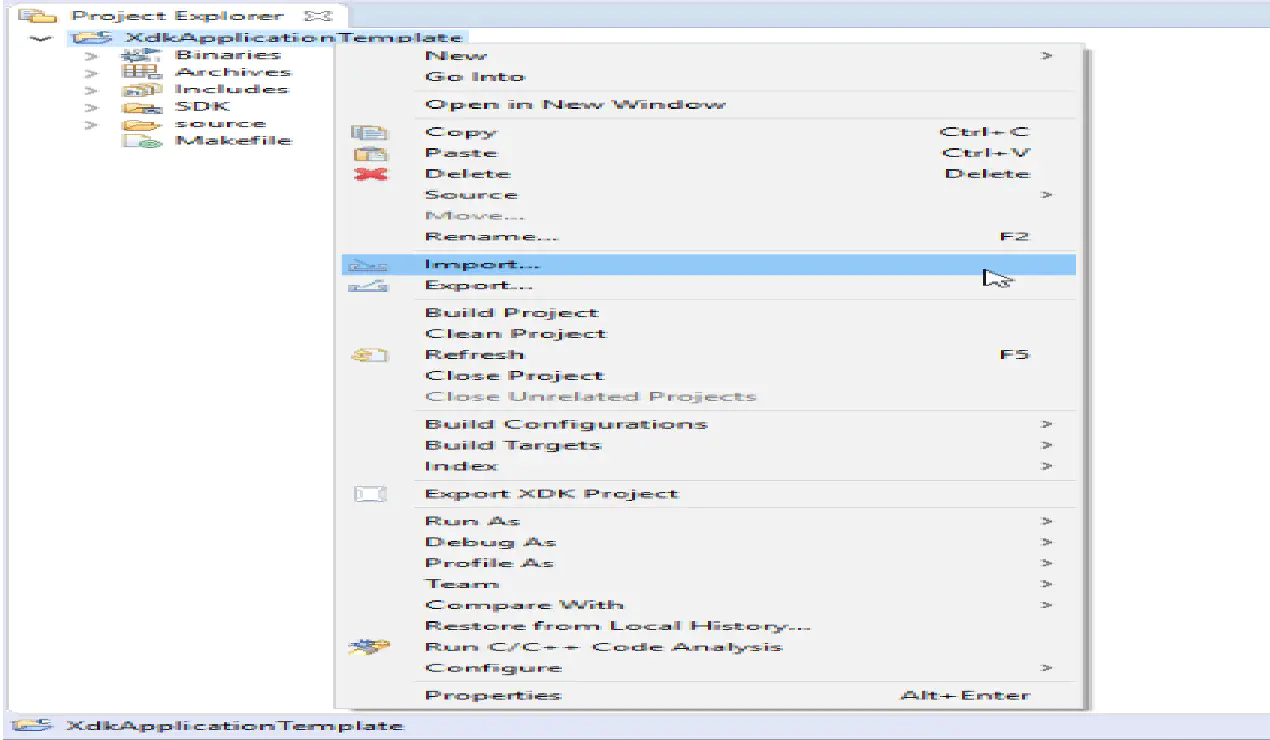Click the Alt+Enter shortcut text
1270x740 pixels.
tap(965, 696)
